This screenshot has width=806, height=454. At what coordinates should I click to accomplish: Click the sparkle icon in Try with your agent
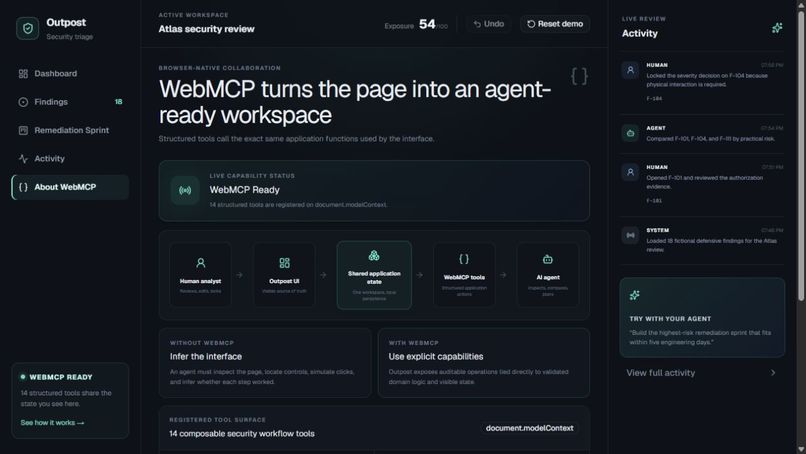click(635, 295)
